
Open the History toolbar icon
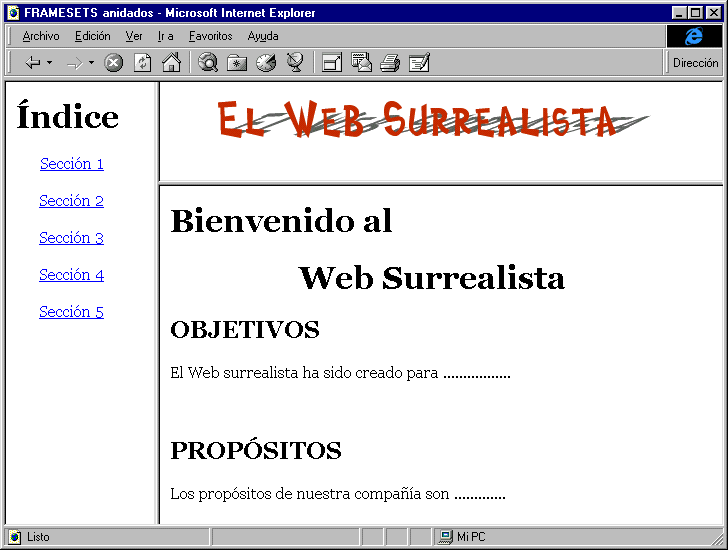(266, 63)
